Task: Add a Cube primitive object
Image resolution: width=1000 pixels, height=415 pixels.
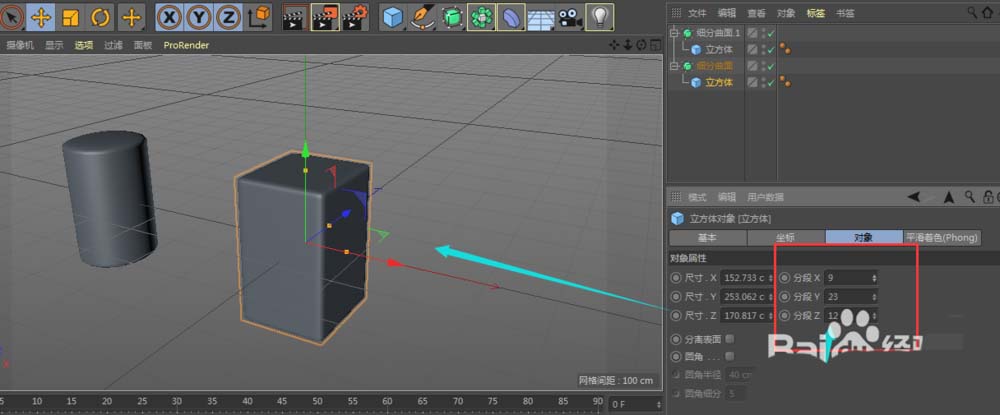Action: pos(393,17)
